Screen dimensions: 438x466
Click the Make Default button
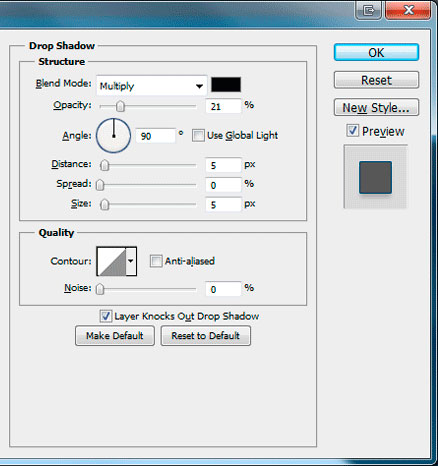tap(115, 336)
